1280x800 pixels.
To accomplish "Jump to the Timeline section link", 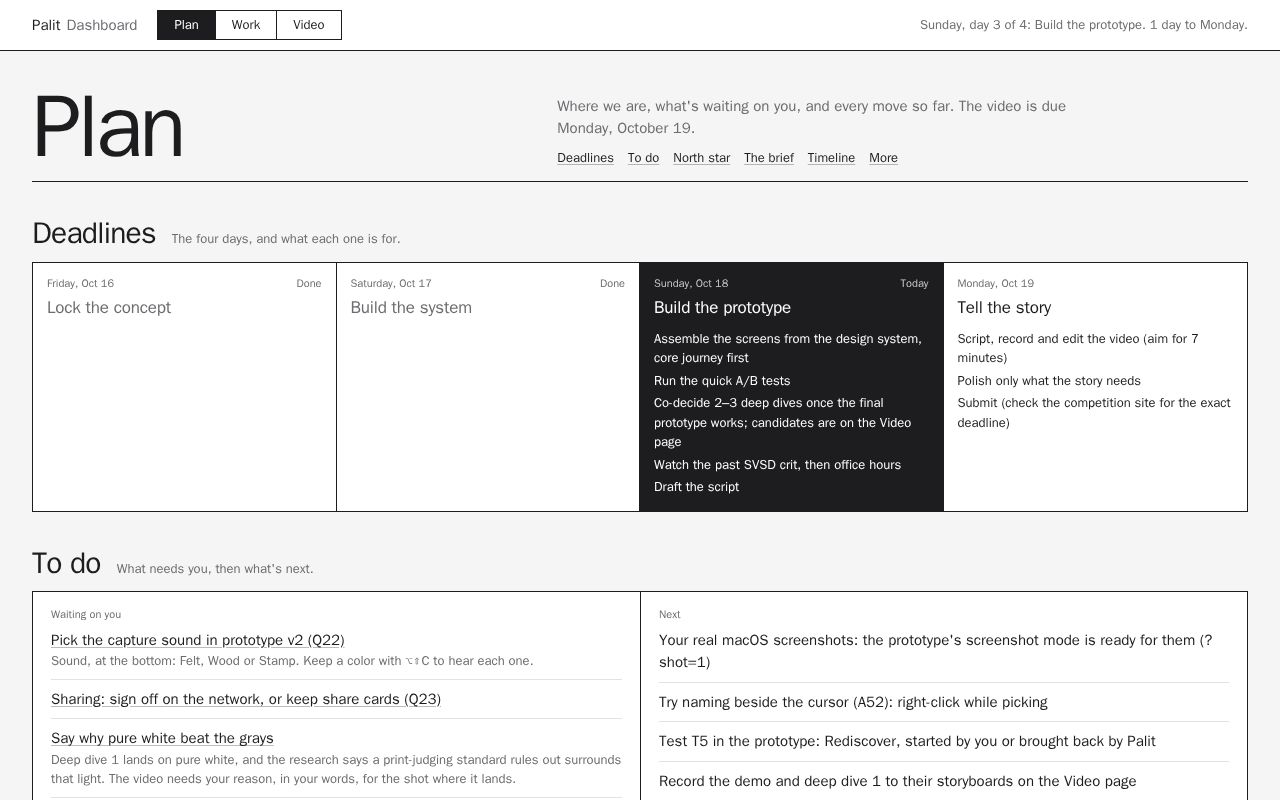I will click(x=831, y=158).
